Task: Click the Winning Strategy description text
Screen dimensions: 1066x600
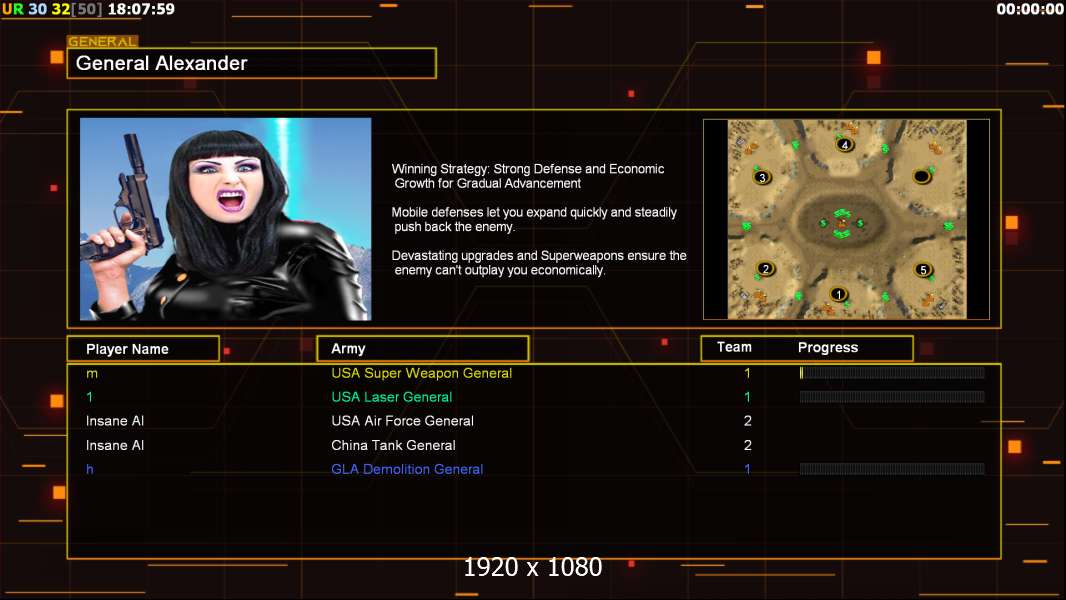Action: [x=528, y=176]
